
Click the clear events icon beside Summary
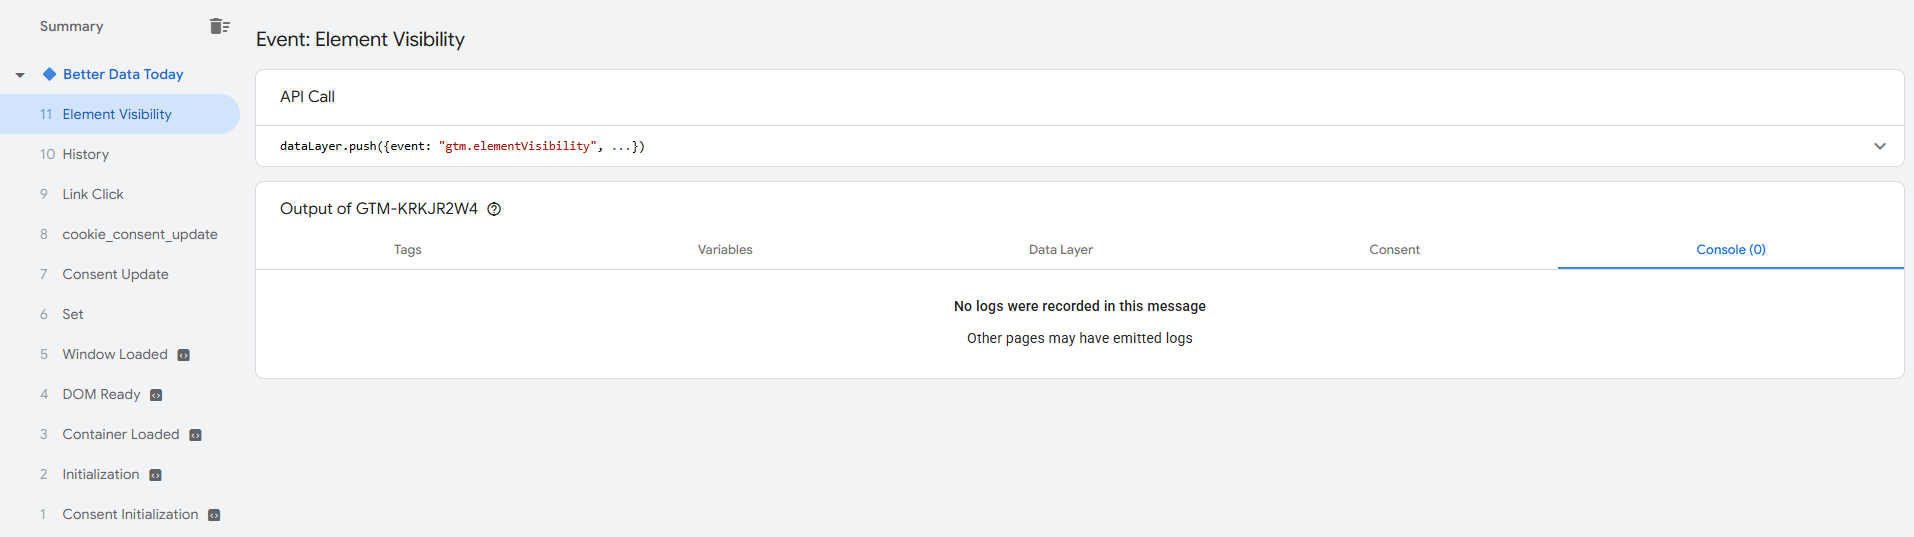pyautogui.click(x=220, y=26)
